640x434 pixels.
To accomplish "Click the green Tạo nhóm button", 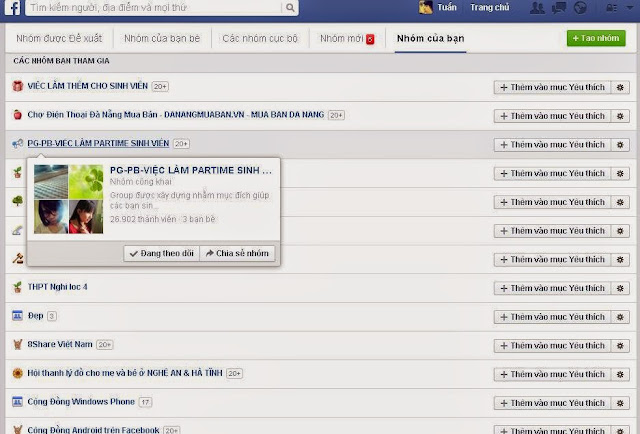I will coord(596,38).
